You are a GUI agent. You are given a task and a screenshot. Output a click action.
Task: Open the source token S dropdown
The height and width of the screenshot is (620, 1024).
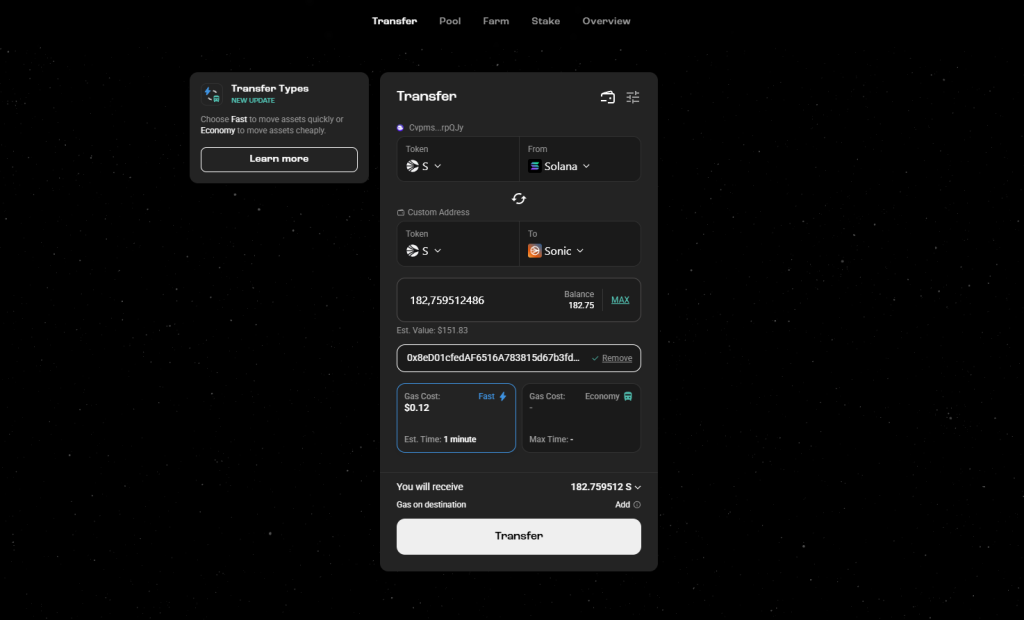click(424, 166)
